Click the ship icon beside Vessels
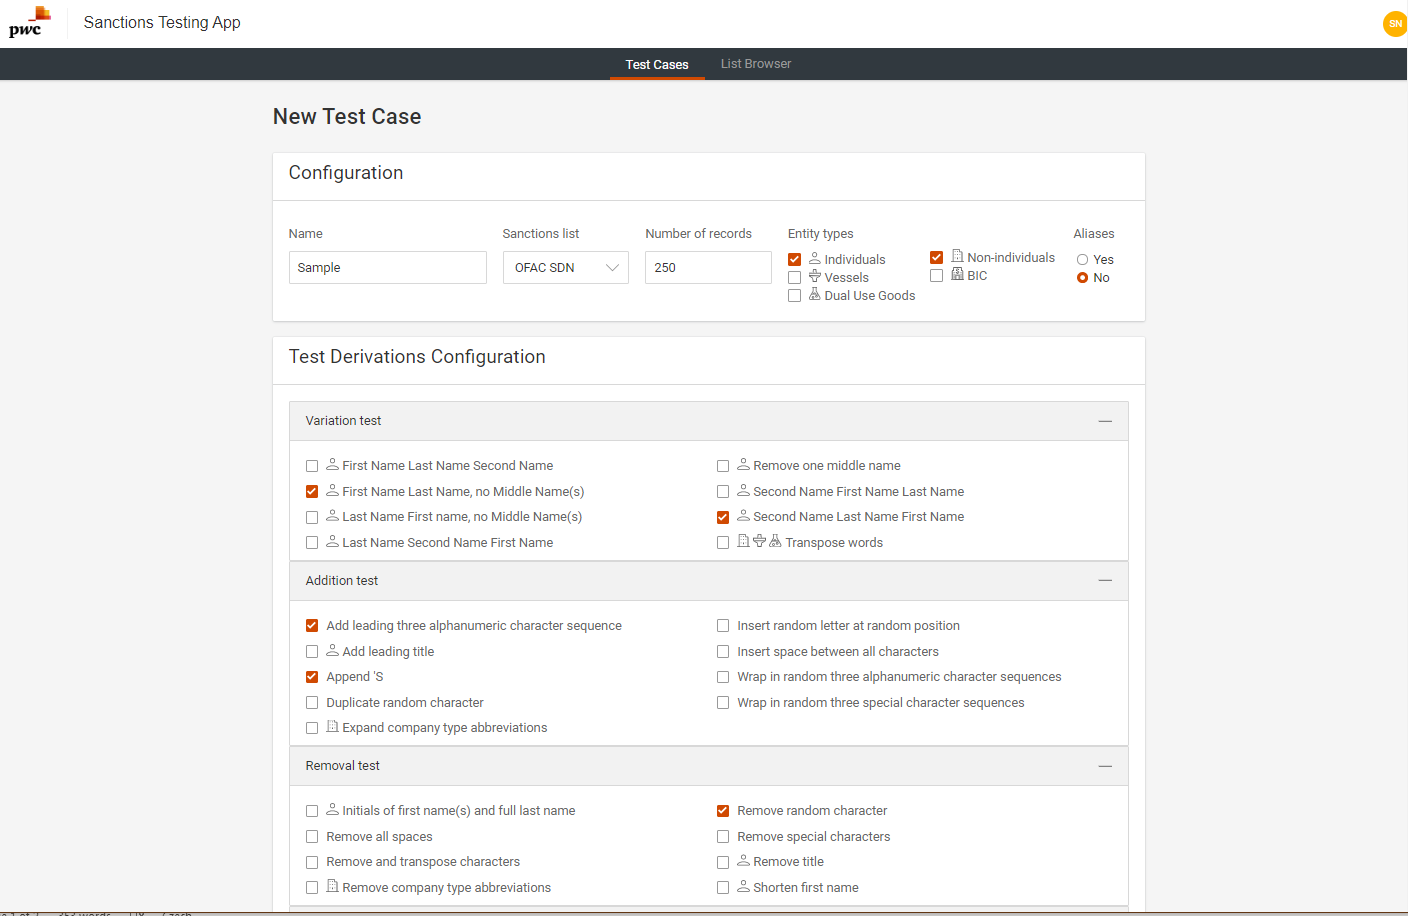The image size is (1410, 916). coord(815,276)
